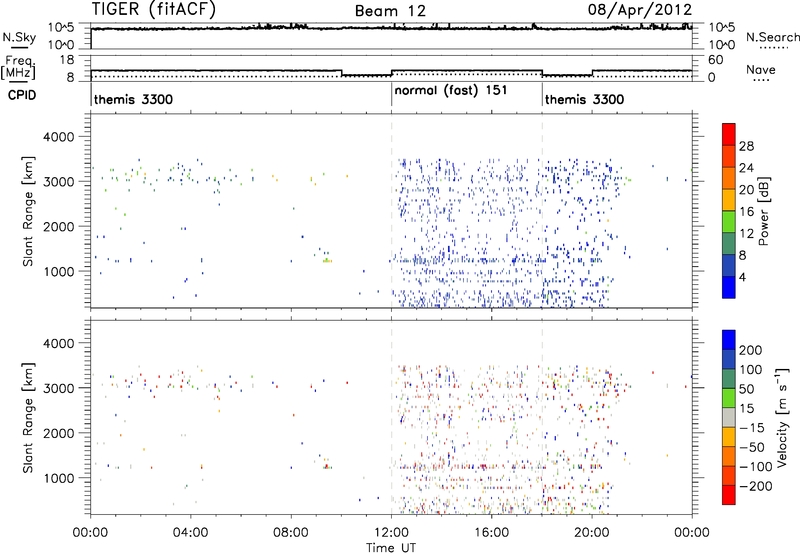The height and width of the screenshot is (554, 800).
Task: Click the '16:00' time tick label
Action: coord(491,533)
